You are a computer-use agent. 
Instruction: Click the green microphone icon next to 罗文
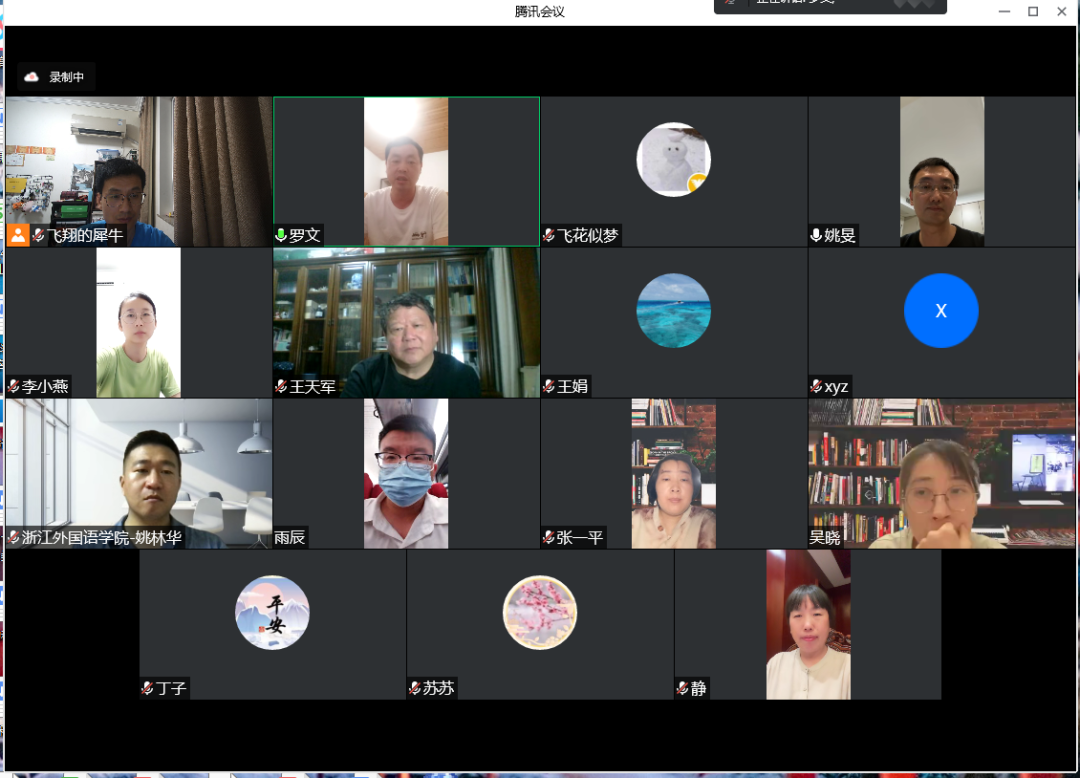pos(281,236)
